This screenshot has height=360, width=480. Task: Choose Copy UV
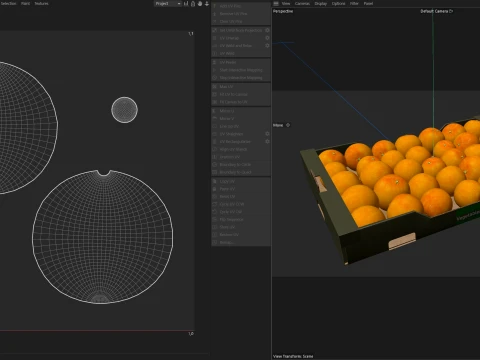[241, 181]
